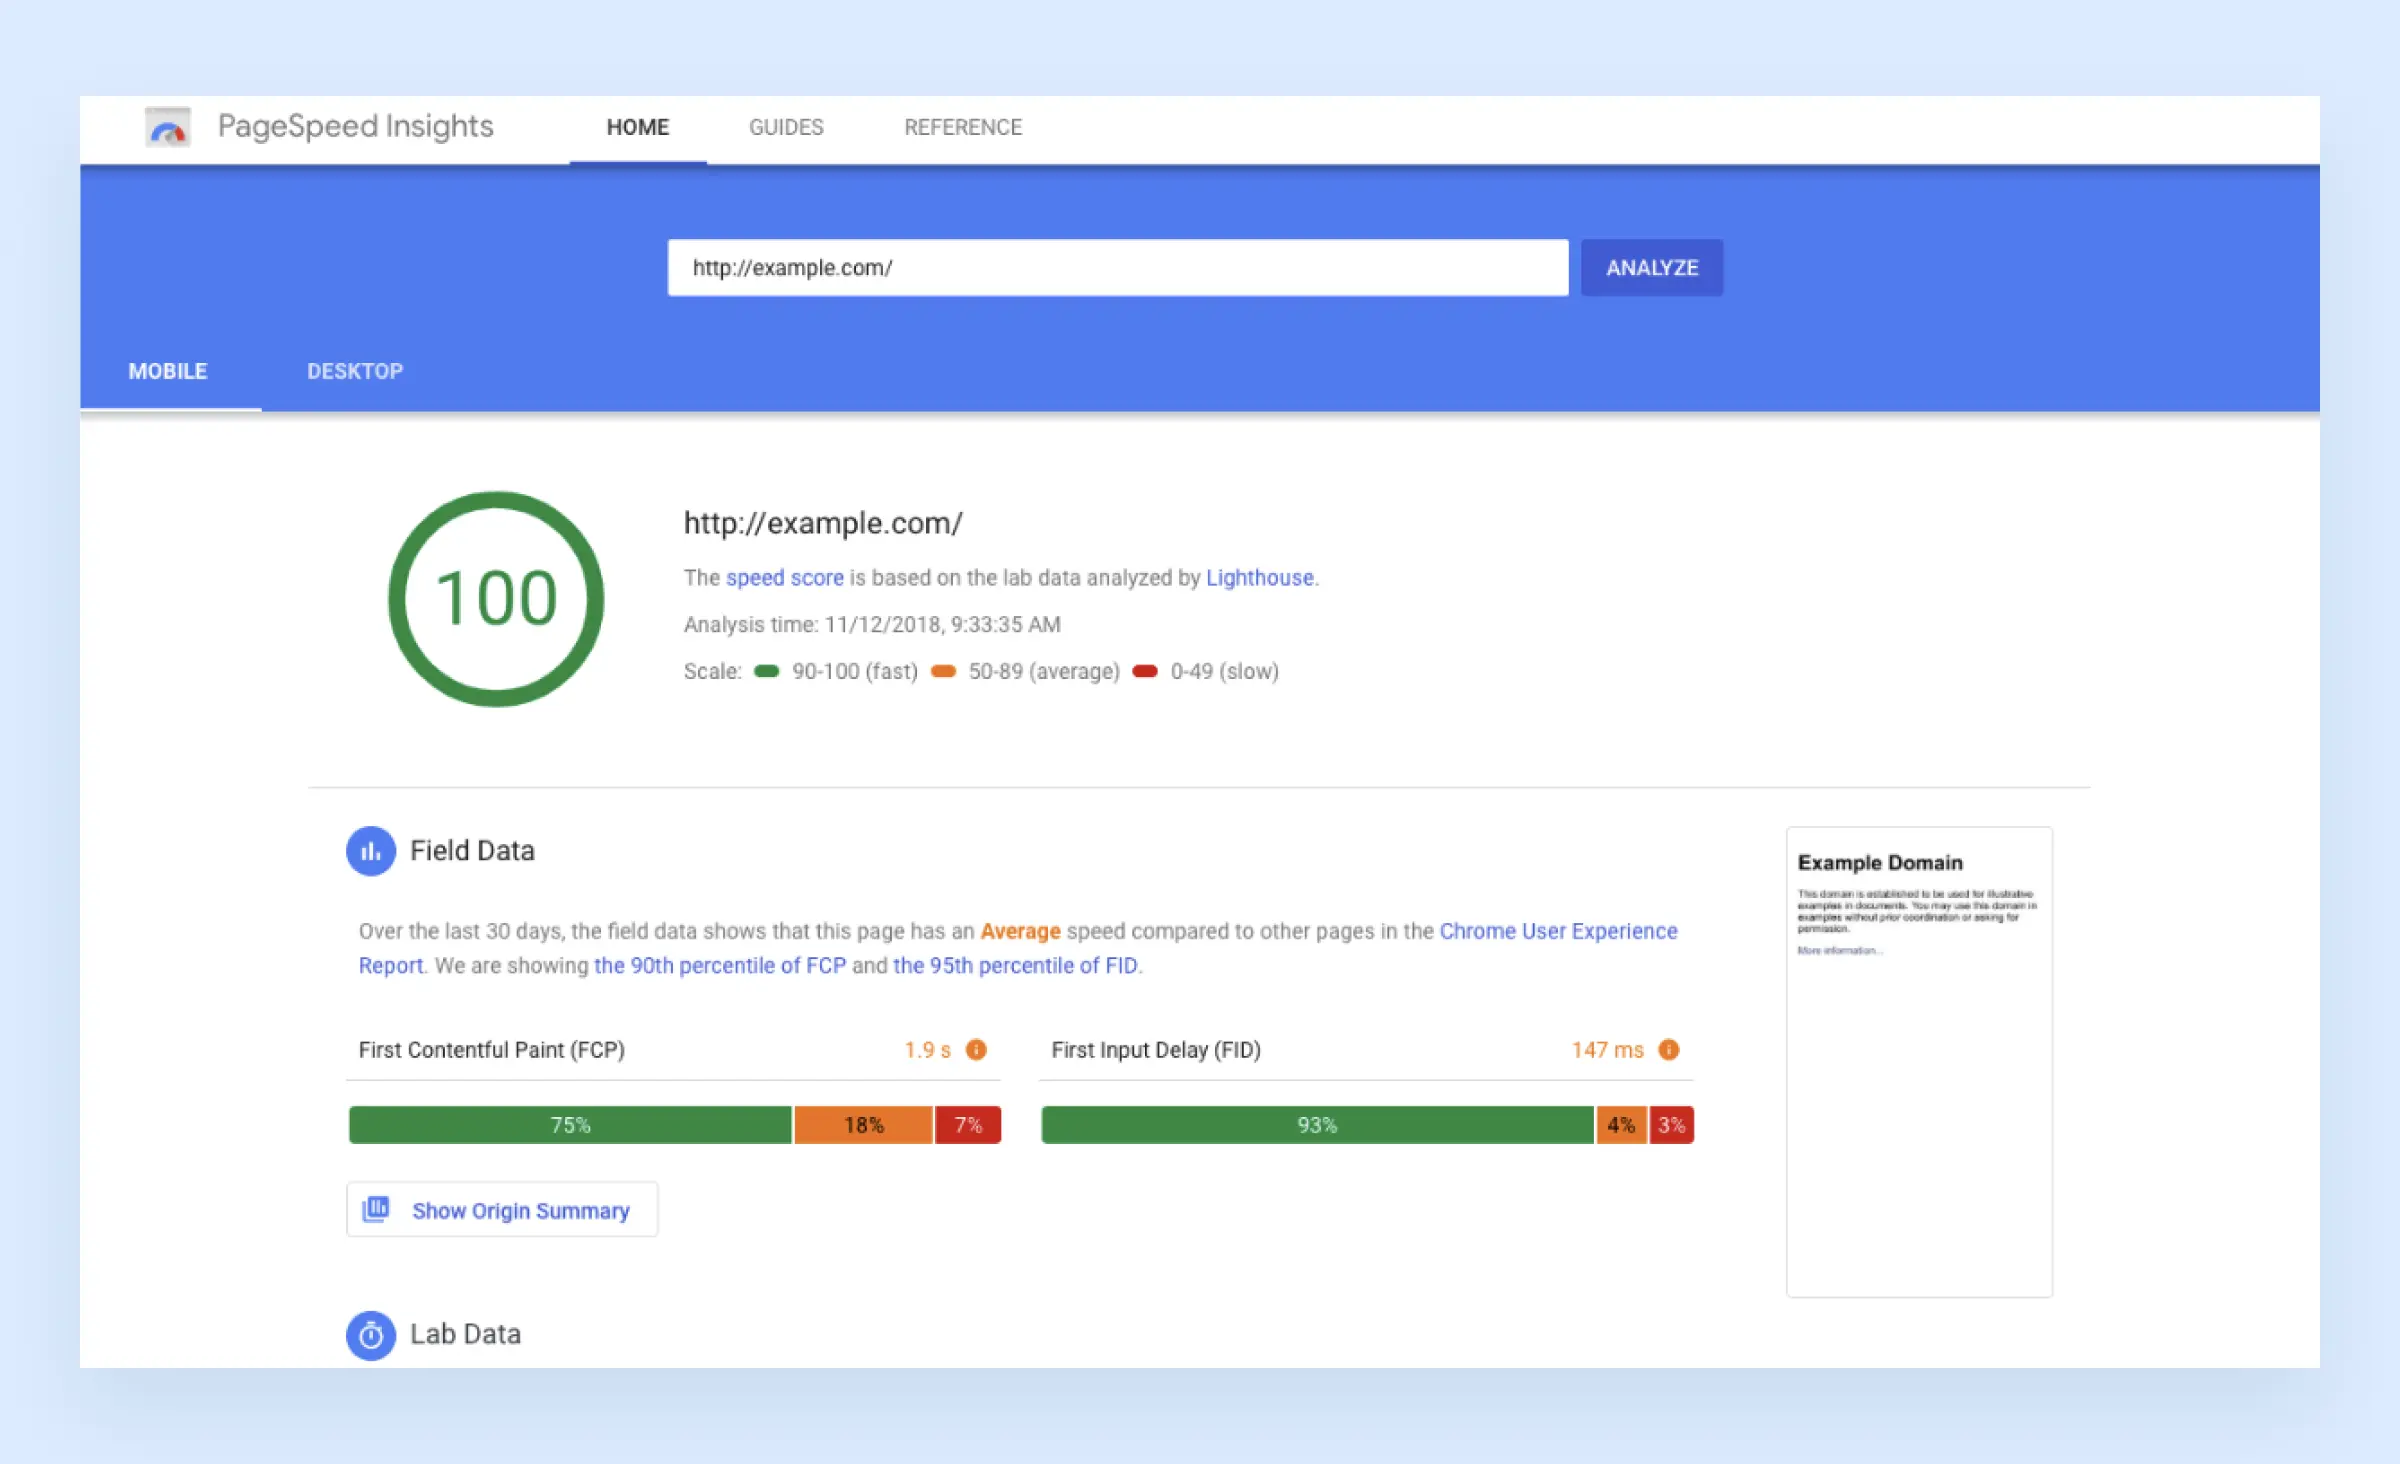Viewport: 2400px width, 1464px height.
Task: Click the red slow scale legend dot
Action: 1145,671
